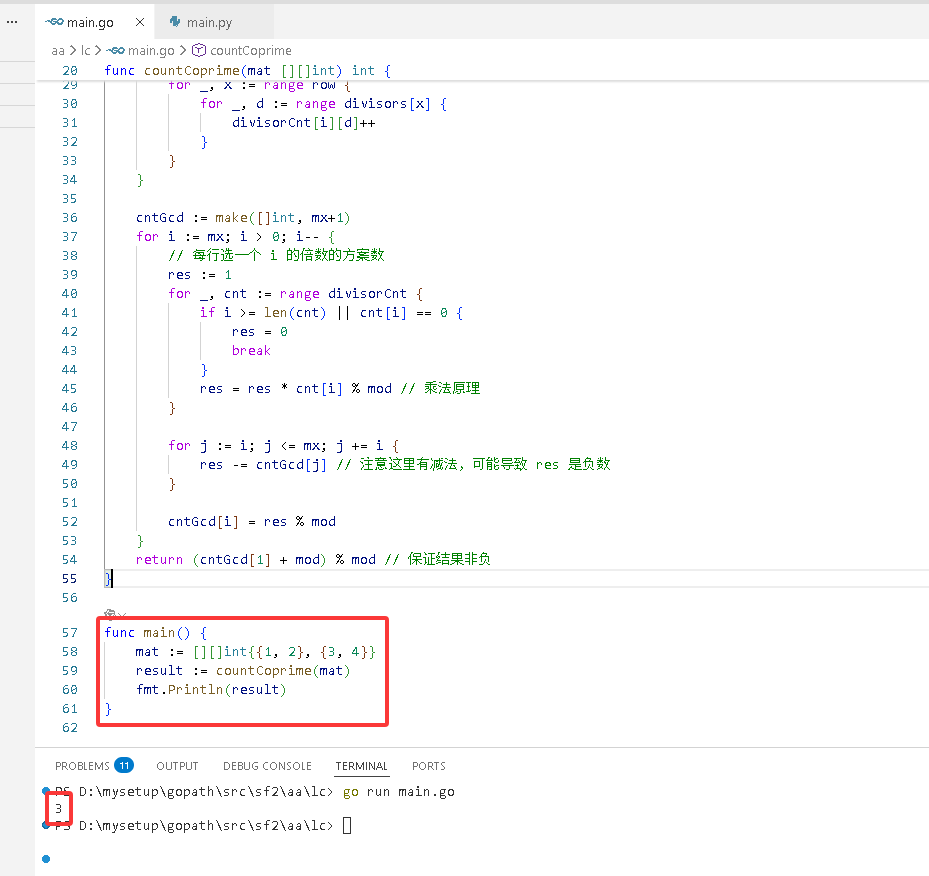Open the main.go editor tab
The image size is (929, 876).
pyautogui.click(x=95, y=22)
